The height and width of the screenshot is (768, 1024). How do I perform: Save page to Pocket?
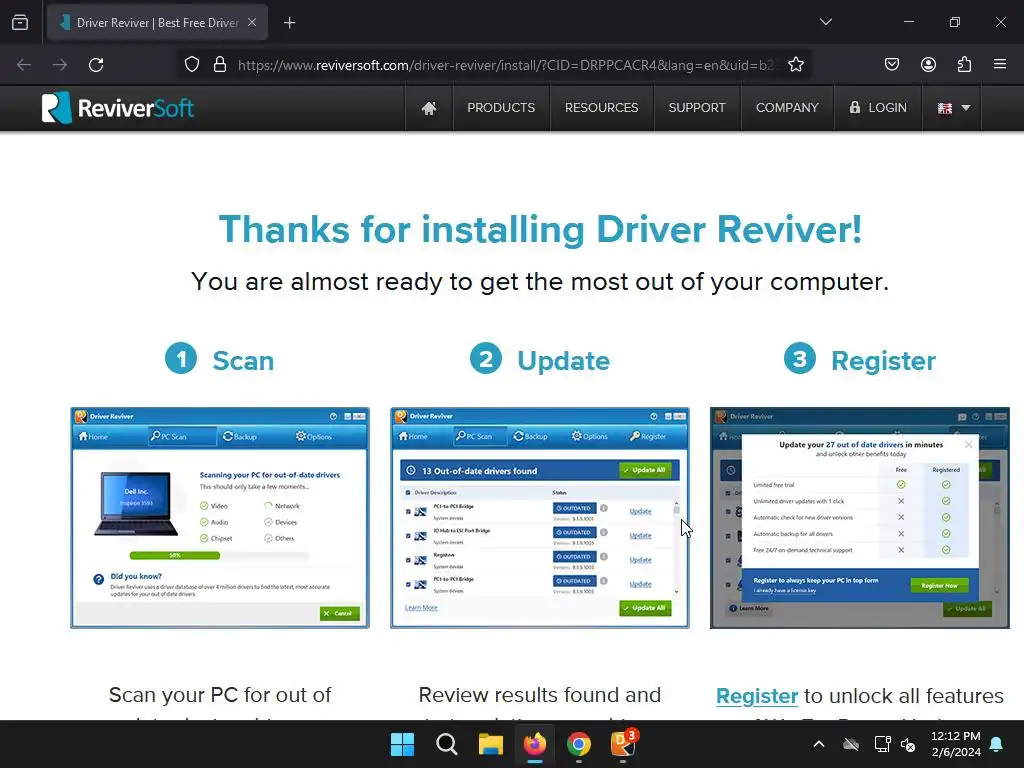(891, 64)
